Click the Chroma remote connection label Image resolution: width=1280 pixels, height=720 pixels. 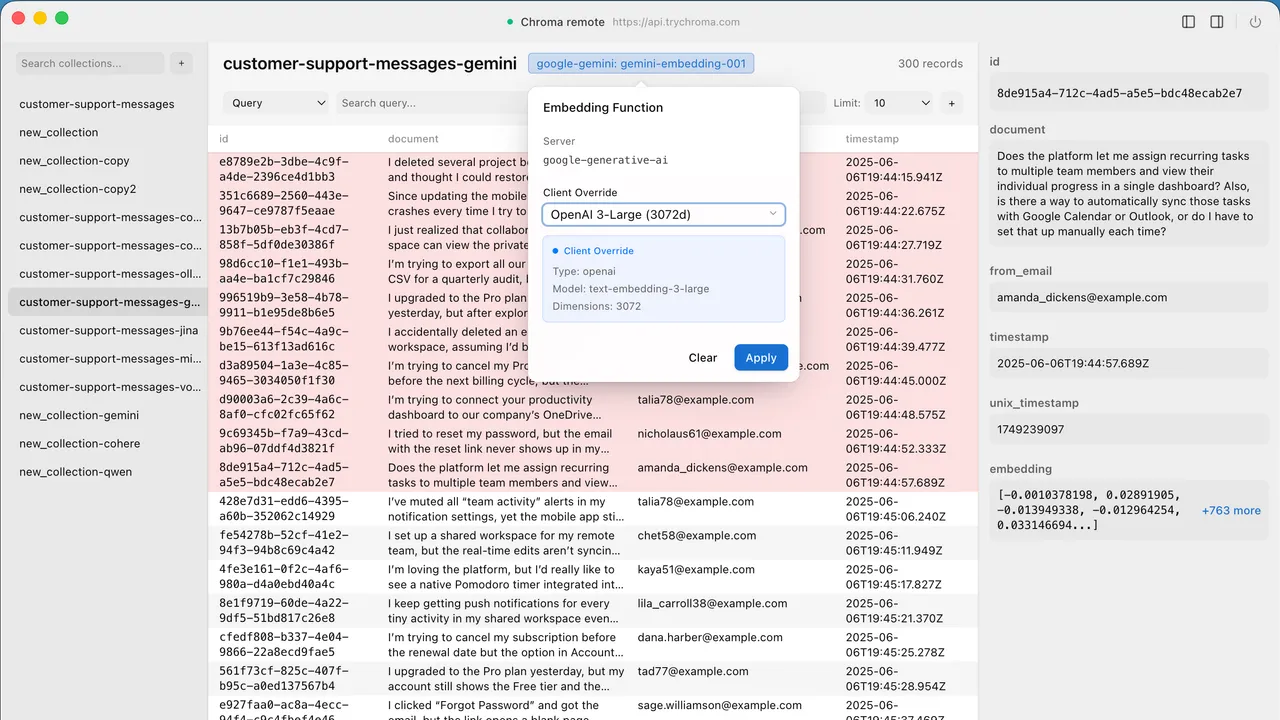tap(562, 22)
